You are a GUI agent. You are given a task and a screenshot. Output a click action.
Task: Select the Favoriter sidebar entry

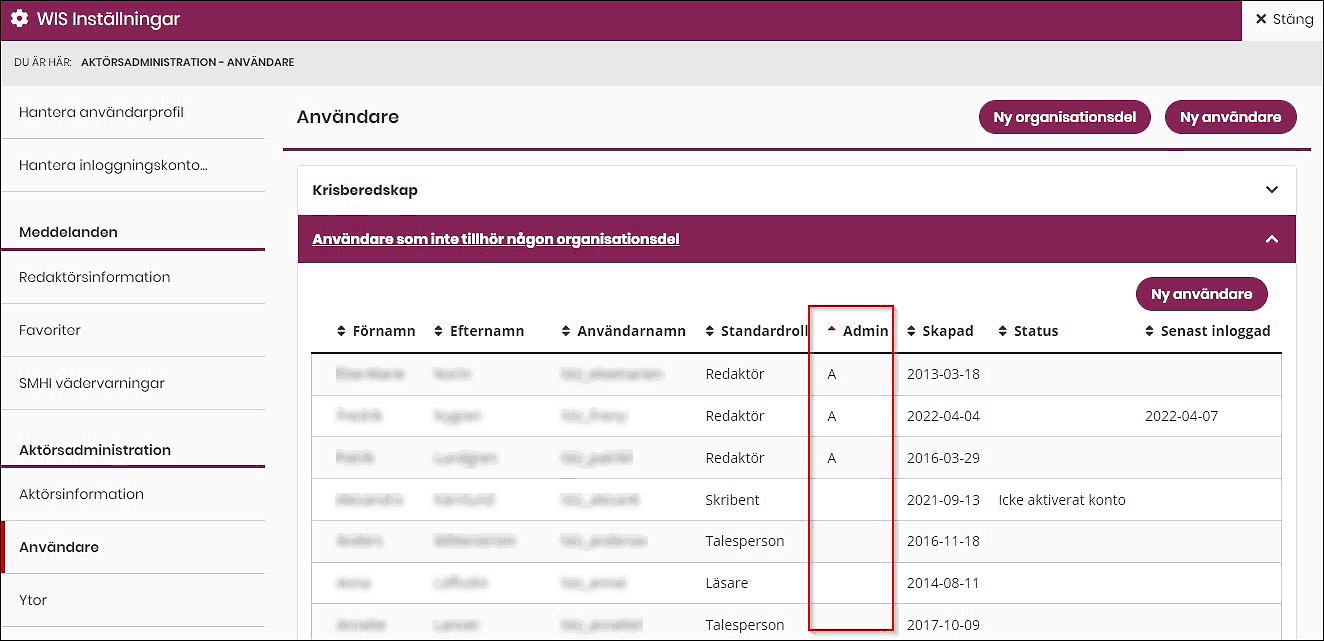tap(47, 329)
